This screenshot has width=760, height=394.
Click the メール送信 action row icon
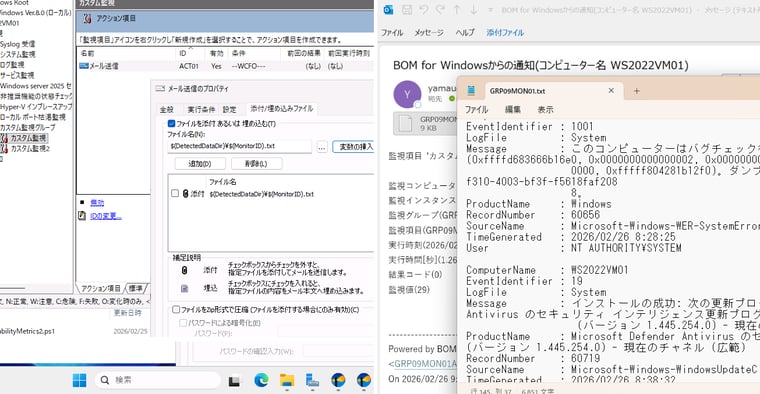[84, 66]
